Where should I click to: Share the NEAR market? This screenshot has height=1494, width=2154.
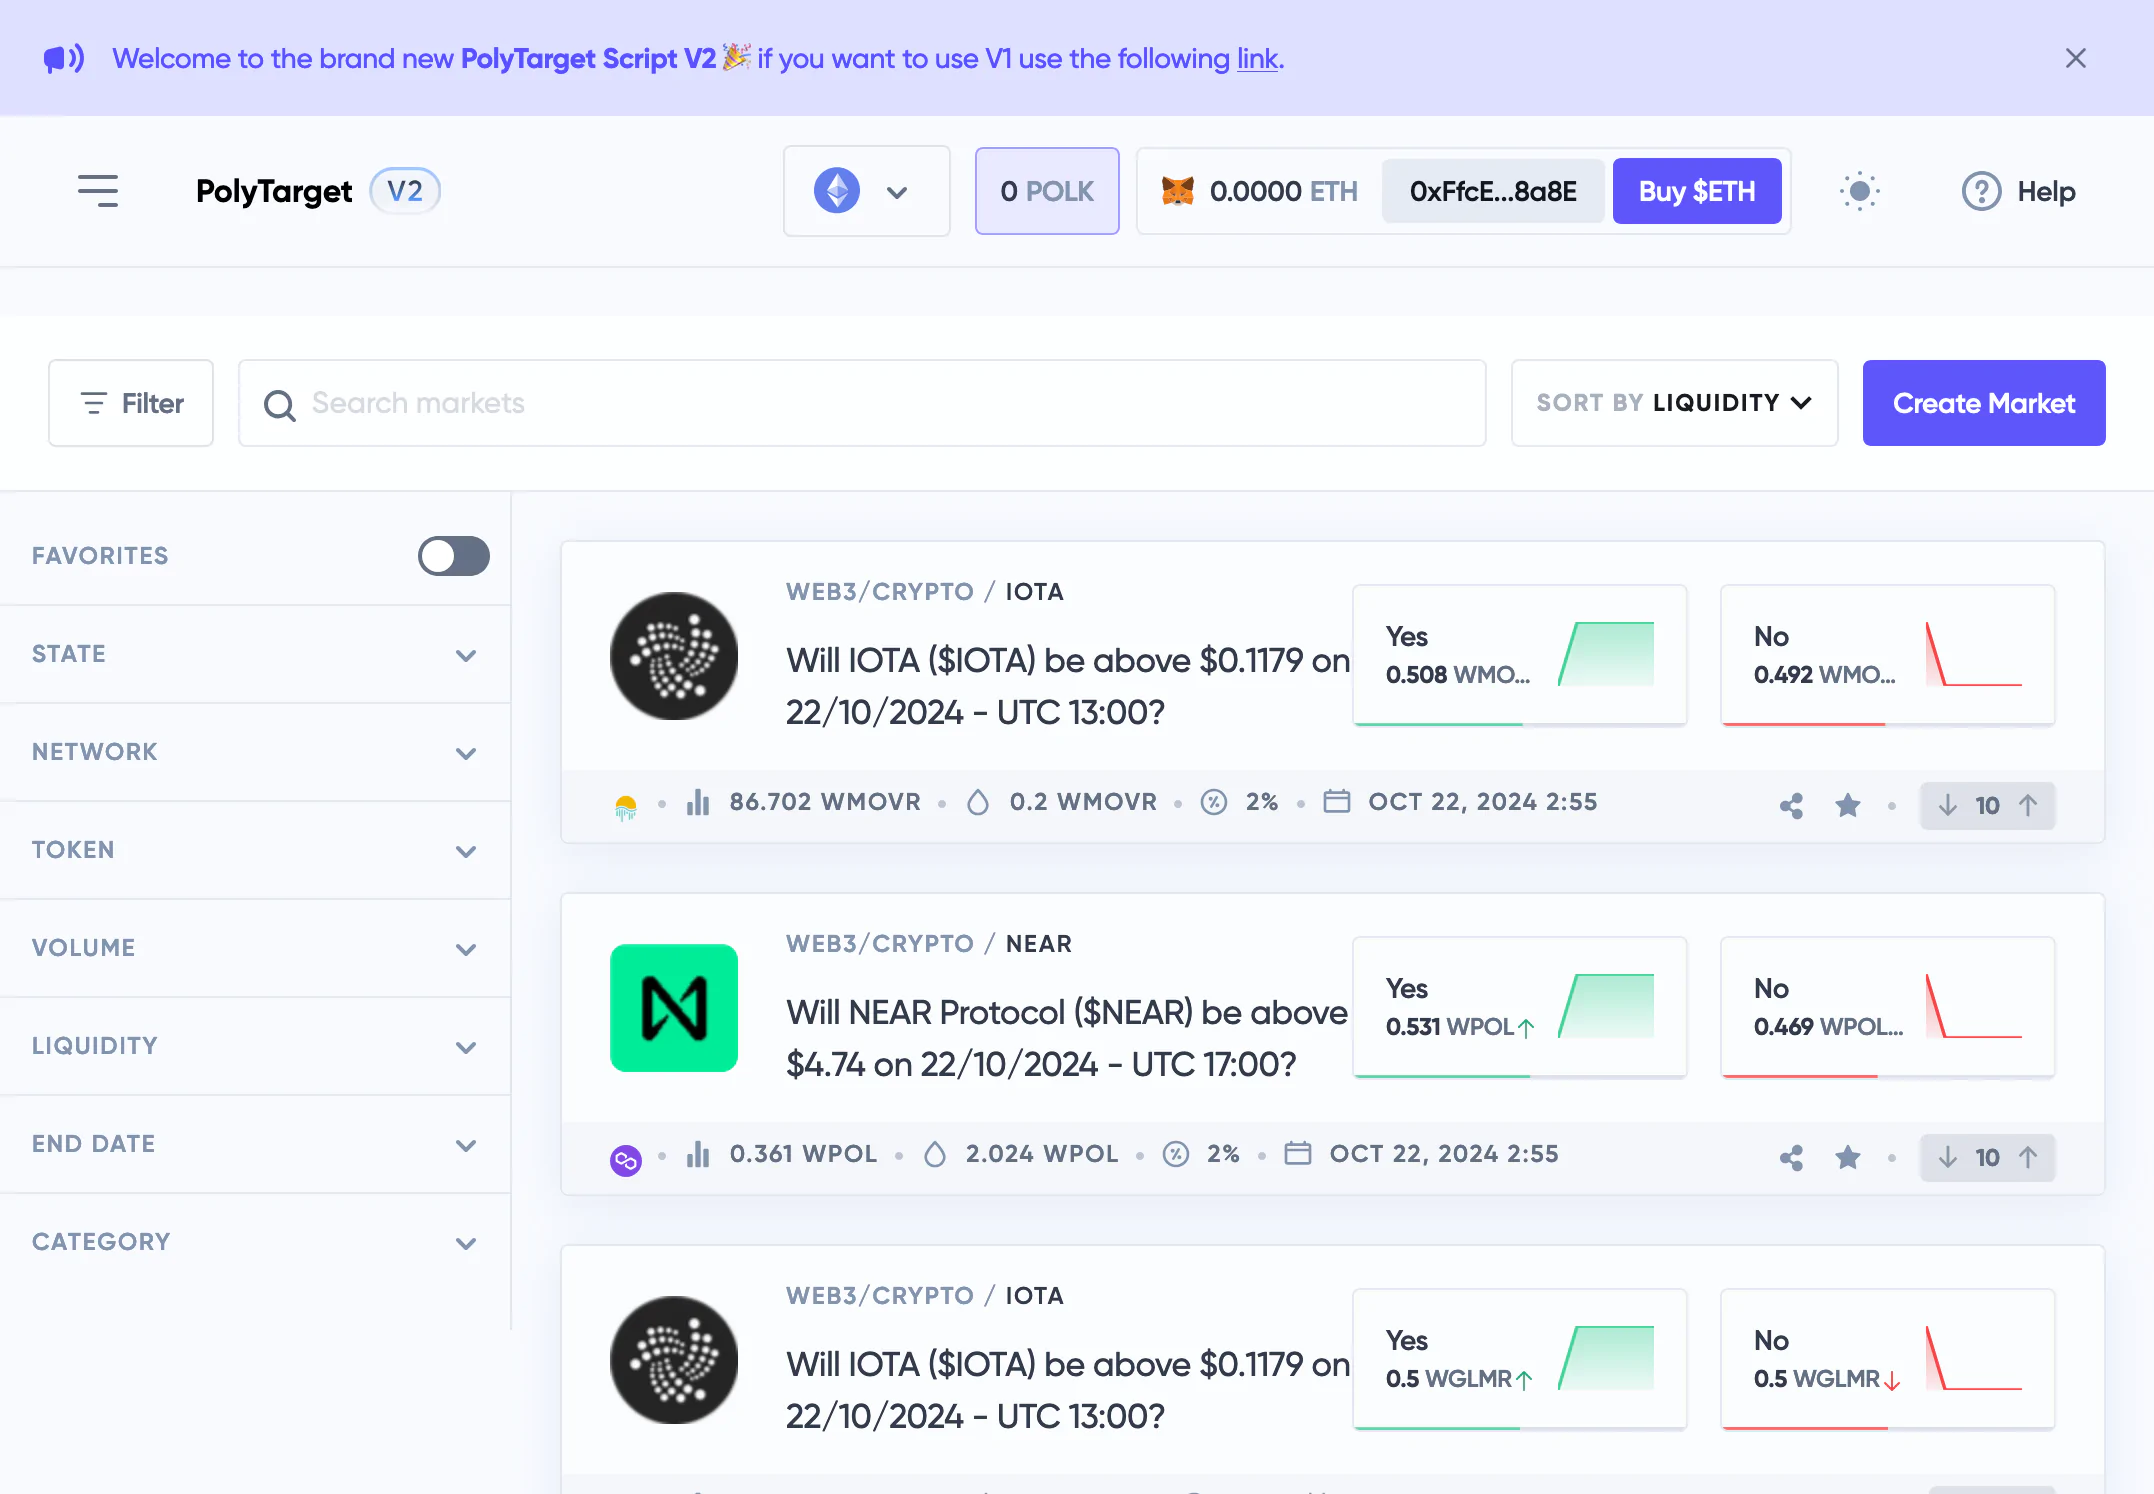(x=1792, y=1158)
